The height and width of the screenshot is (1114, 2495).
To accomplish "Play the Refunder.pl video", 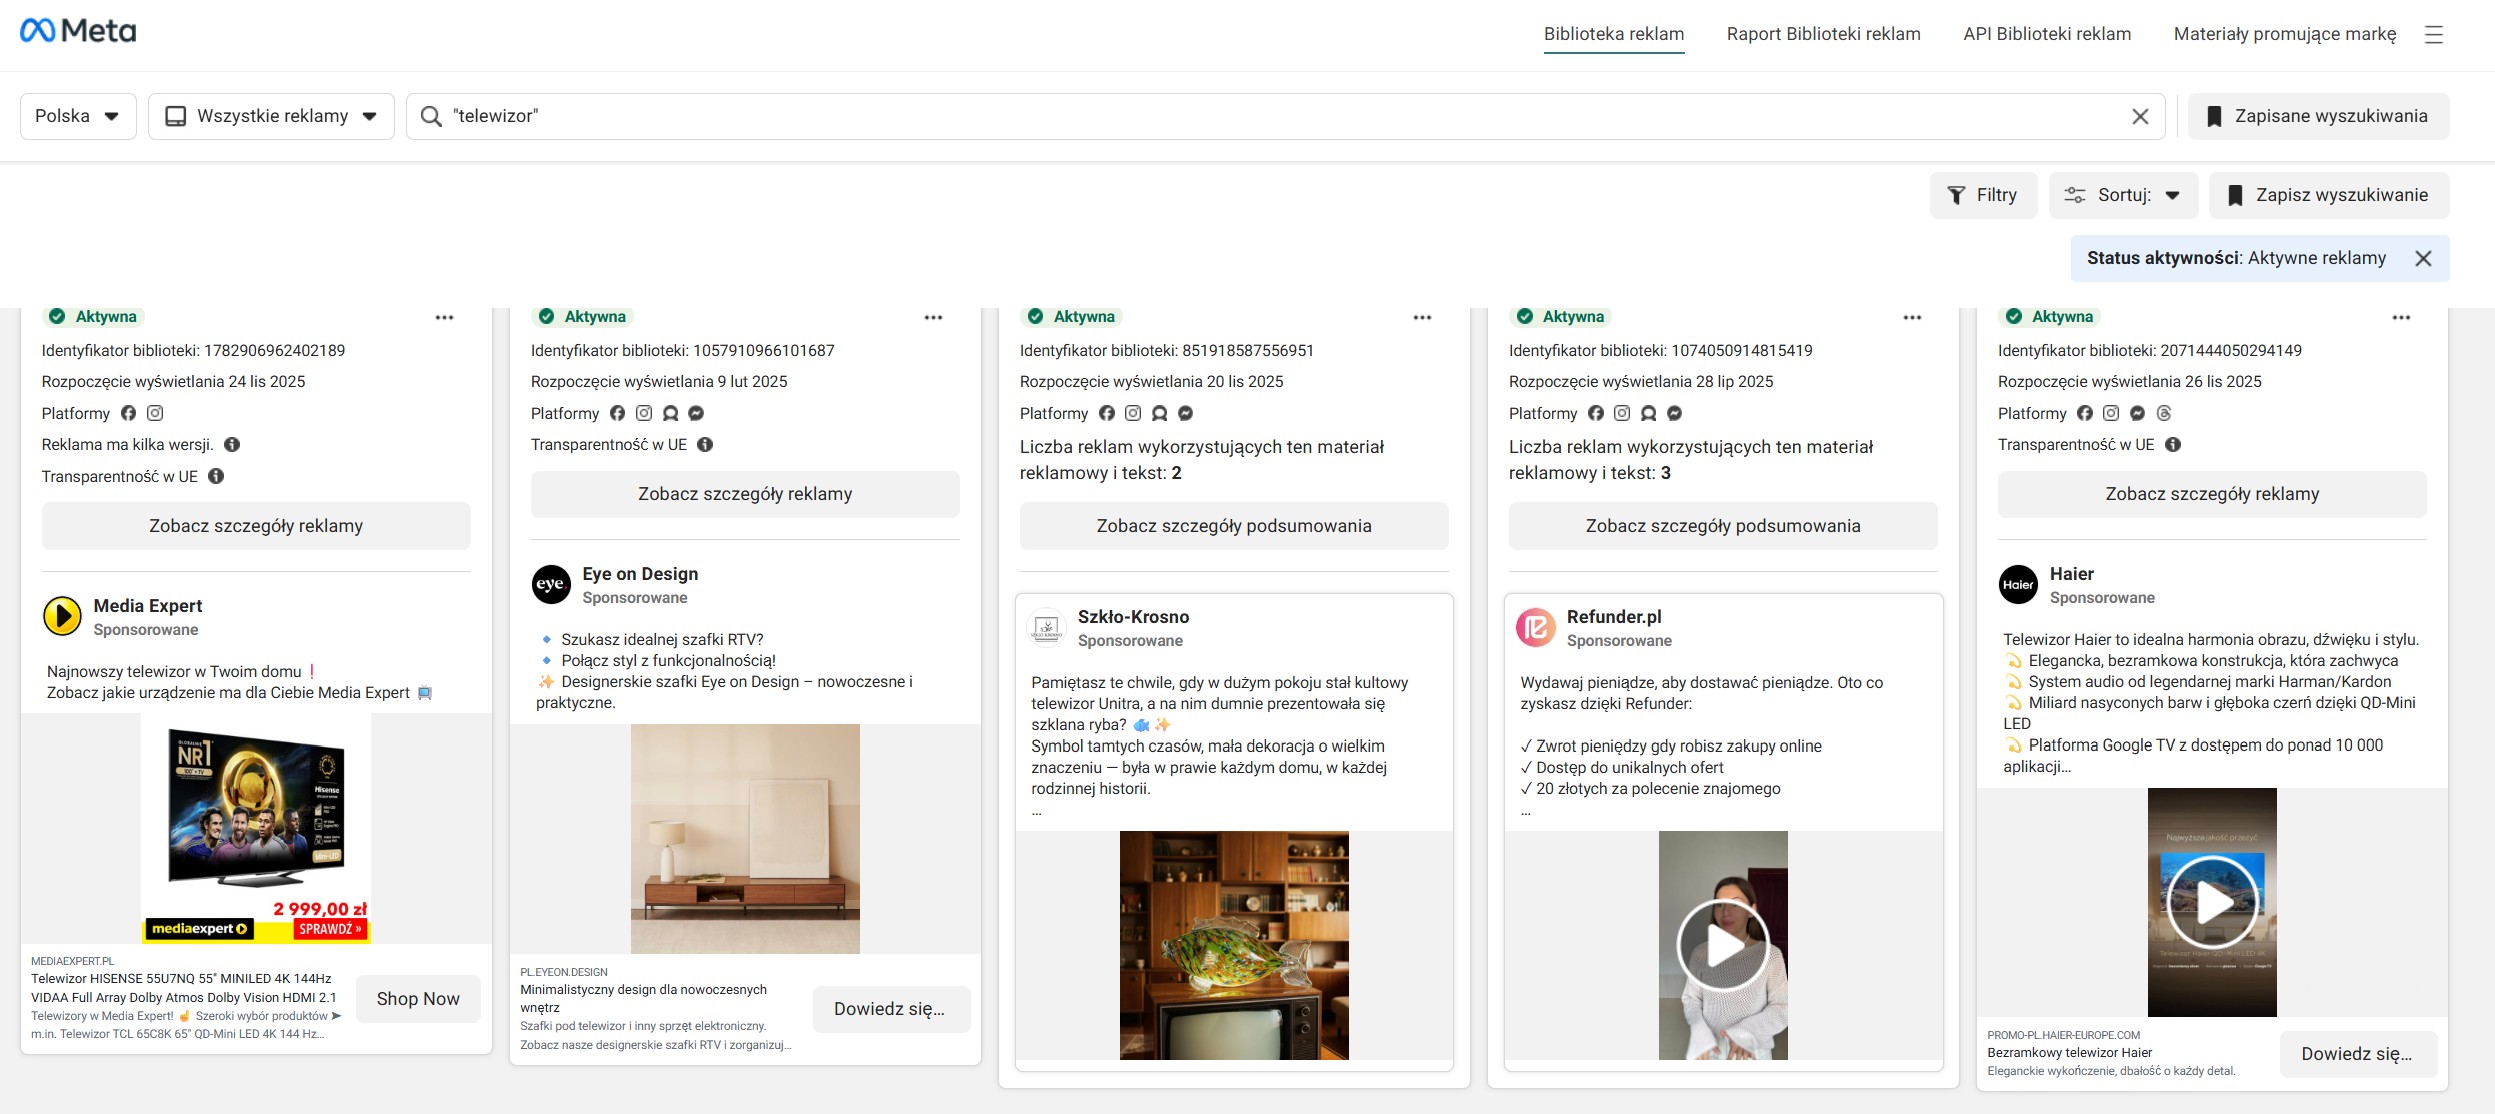I will click(1722, 945).
